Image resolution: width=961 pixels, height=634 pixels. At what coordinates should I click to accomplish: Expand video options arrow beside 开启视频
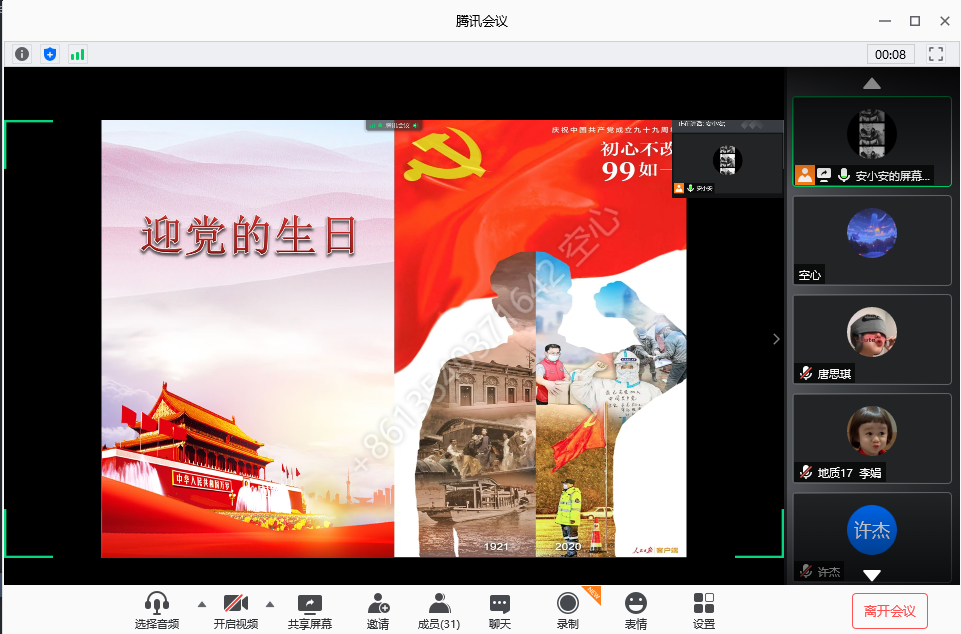[269, 604]
